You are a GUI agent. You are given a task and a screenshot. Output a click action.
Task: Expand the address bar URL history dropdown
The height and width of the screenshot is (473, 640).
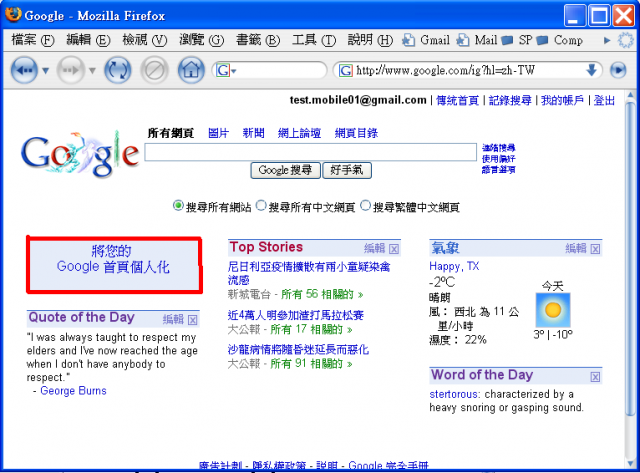[x=591, y=70]
